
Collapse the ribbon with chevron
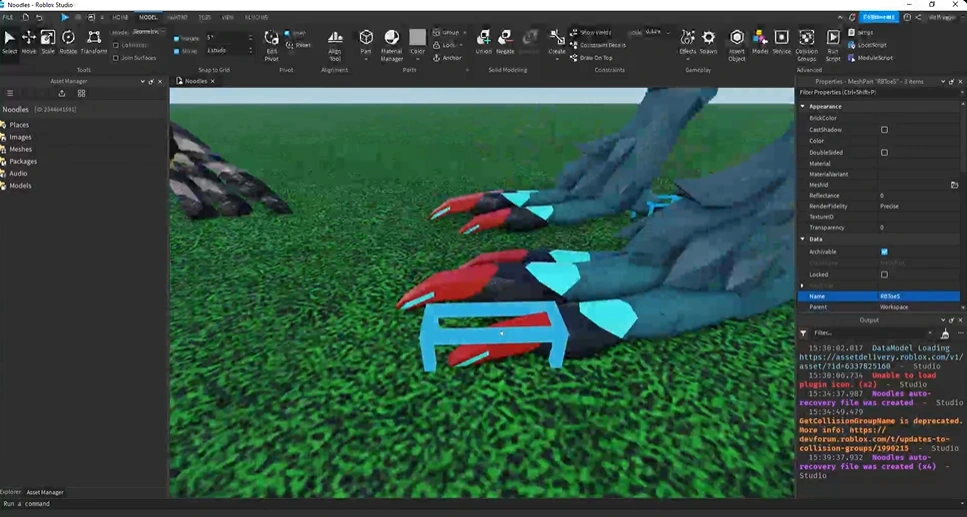(840, 17)
